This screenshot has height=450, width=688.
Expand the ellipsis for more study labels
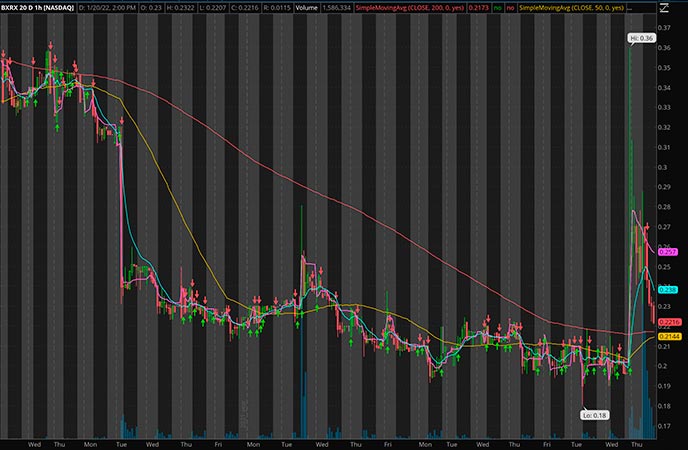coord(630,8)
